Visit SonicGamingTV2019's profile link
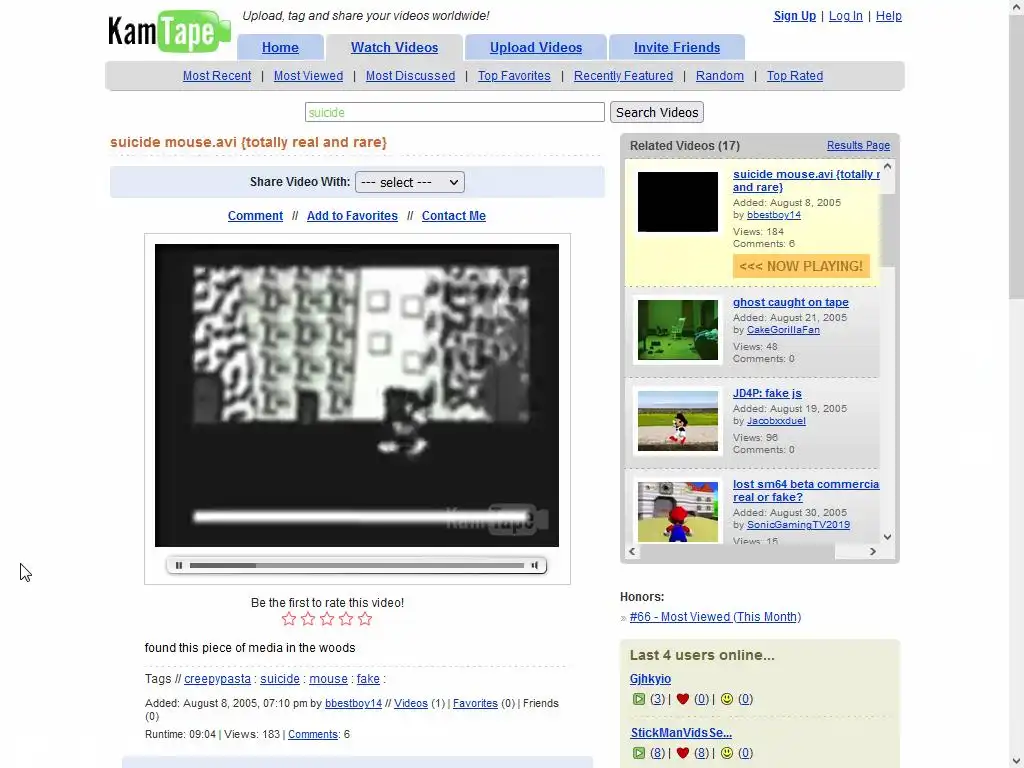Image resolution: width=1024 pixels, height=768 pixels. 798,524
